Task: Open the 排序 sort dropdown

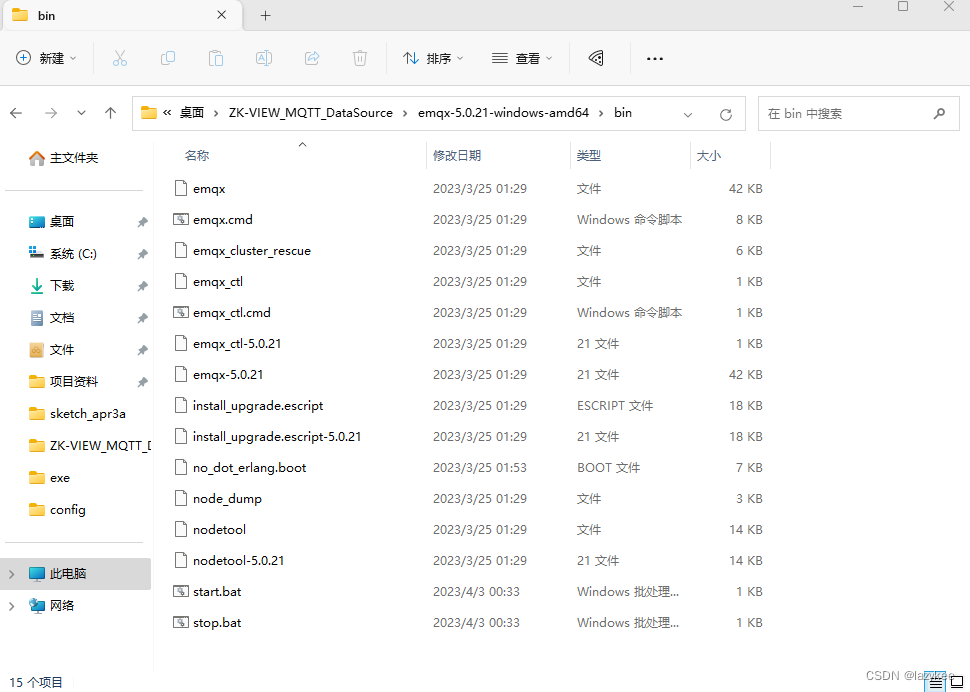Action: (432, 58)
